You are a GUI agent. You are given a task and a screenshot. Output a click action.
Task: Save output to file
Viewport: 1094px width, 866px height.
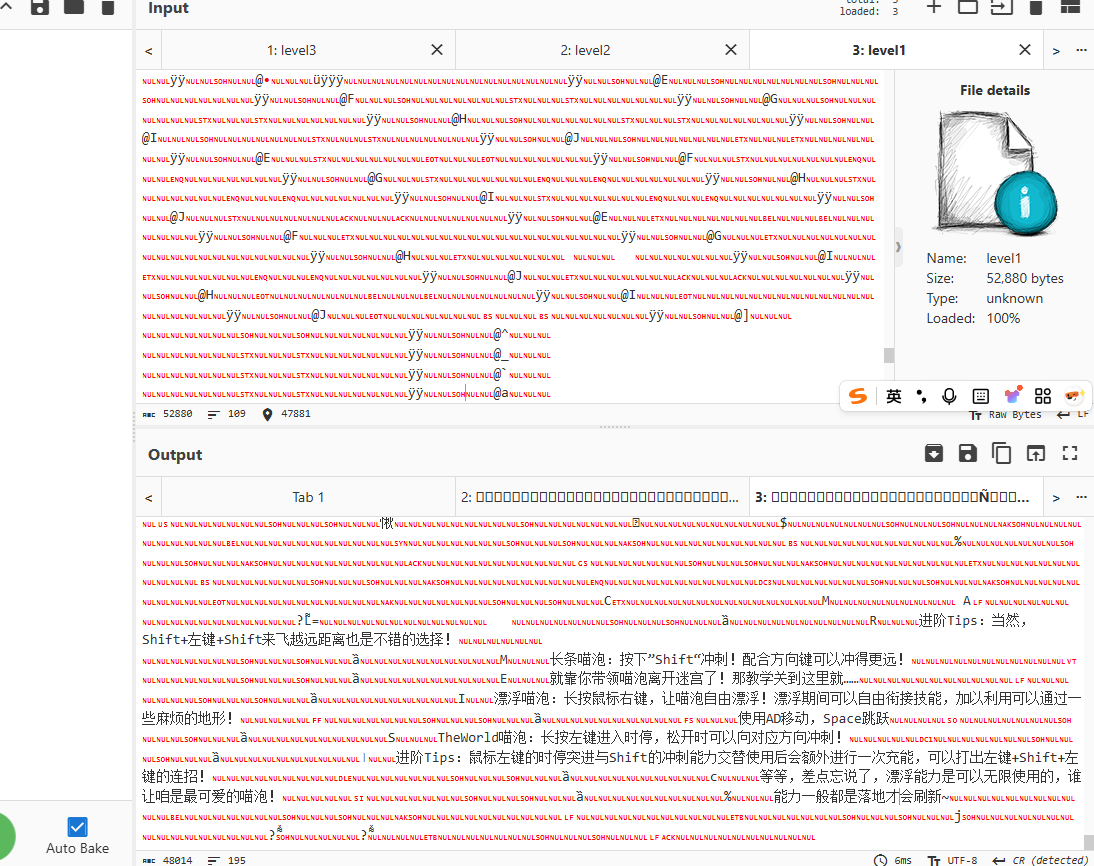click(967, 454)
